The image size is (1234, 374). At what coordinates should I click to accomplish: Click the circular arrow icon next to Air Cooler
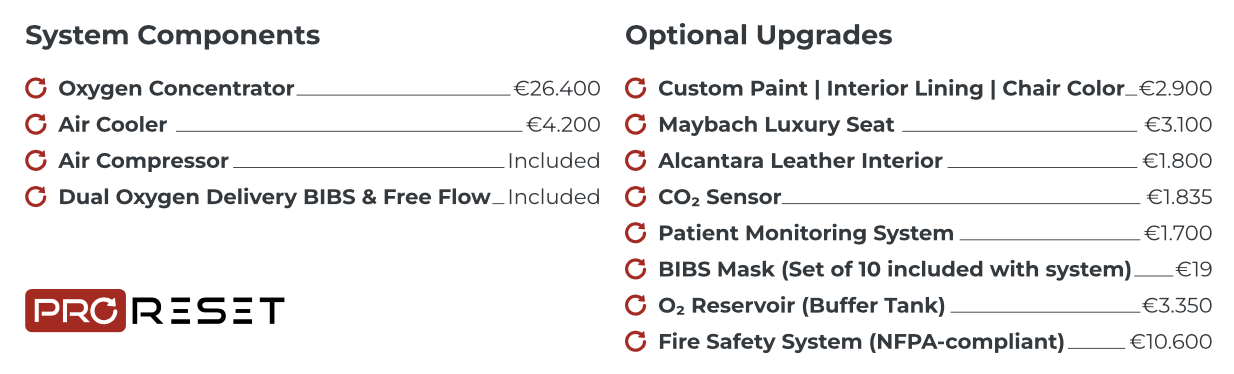click(x=36, y=125)
